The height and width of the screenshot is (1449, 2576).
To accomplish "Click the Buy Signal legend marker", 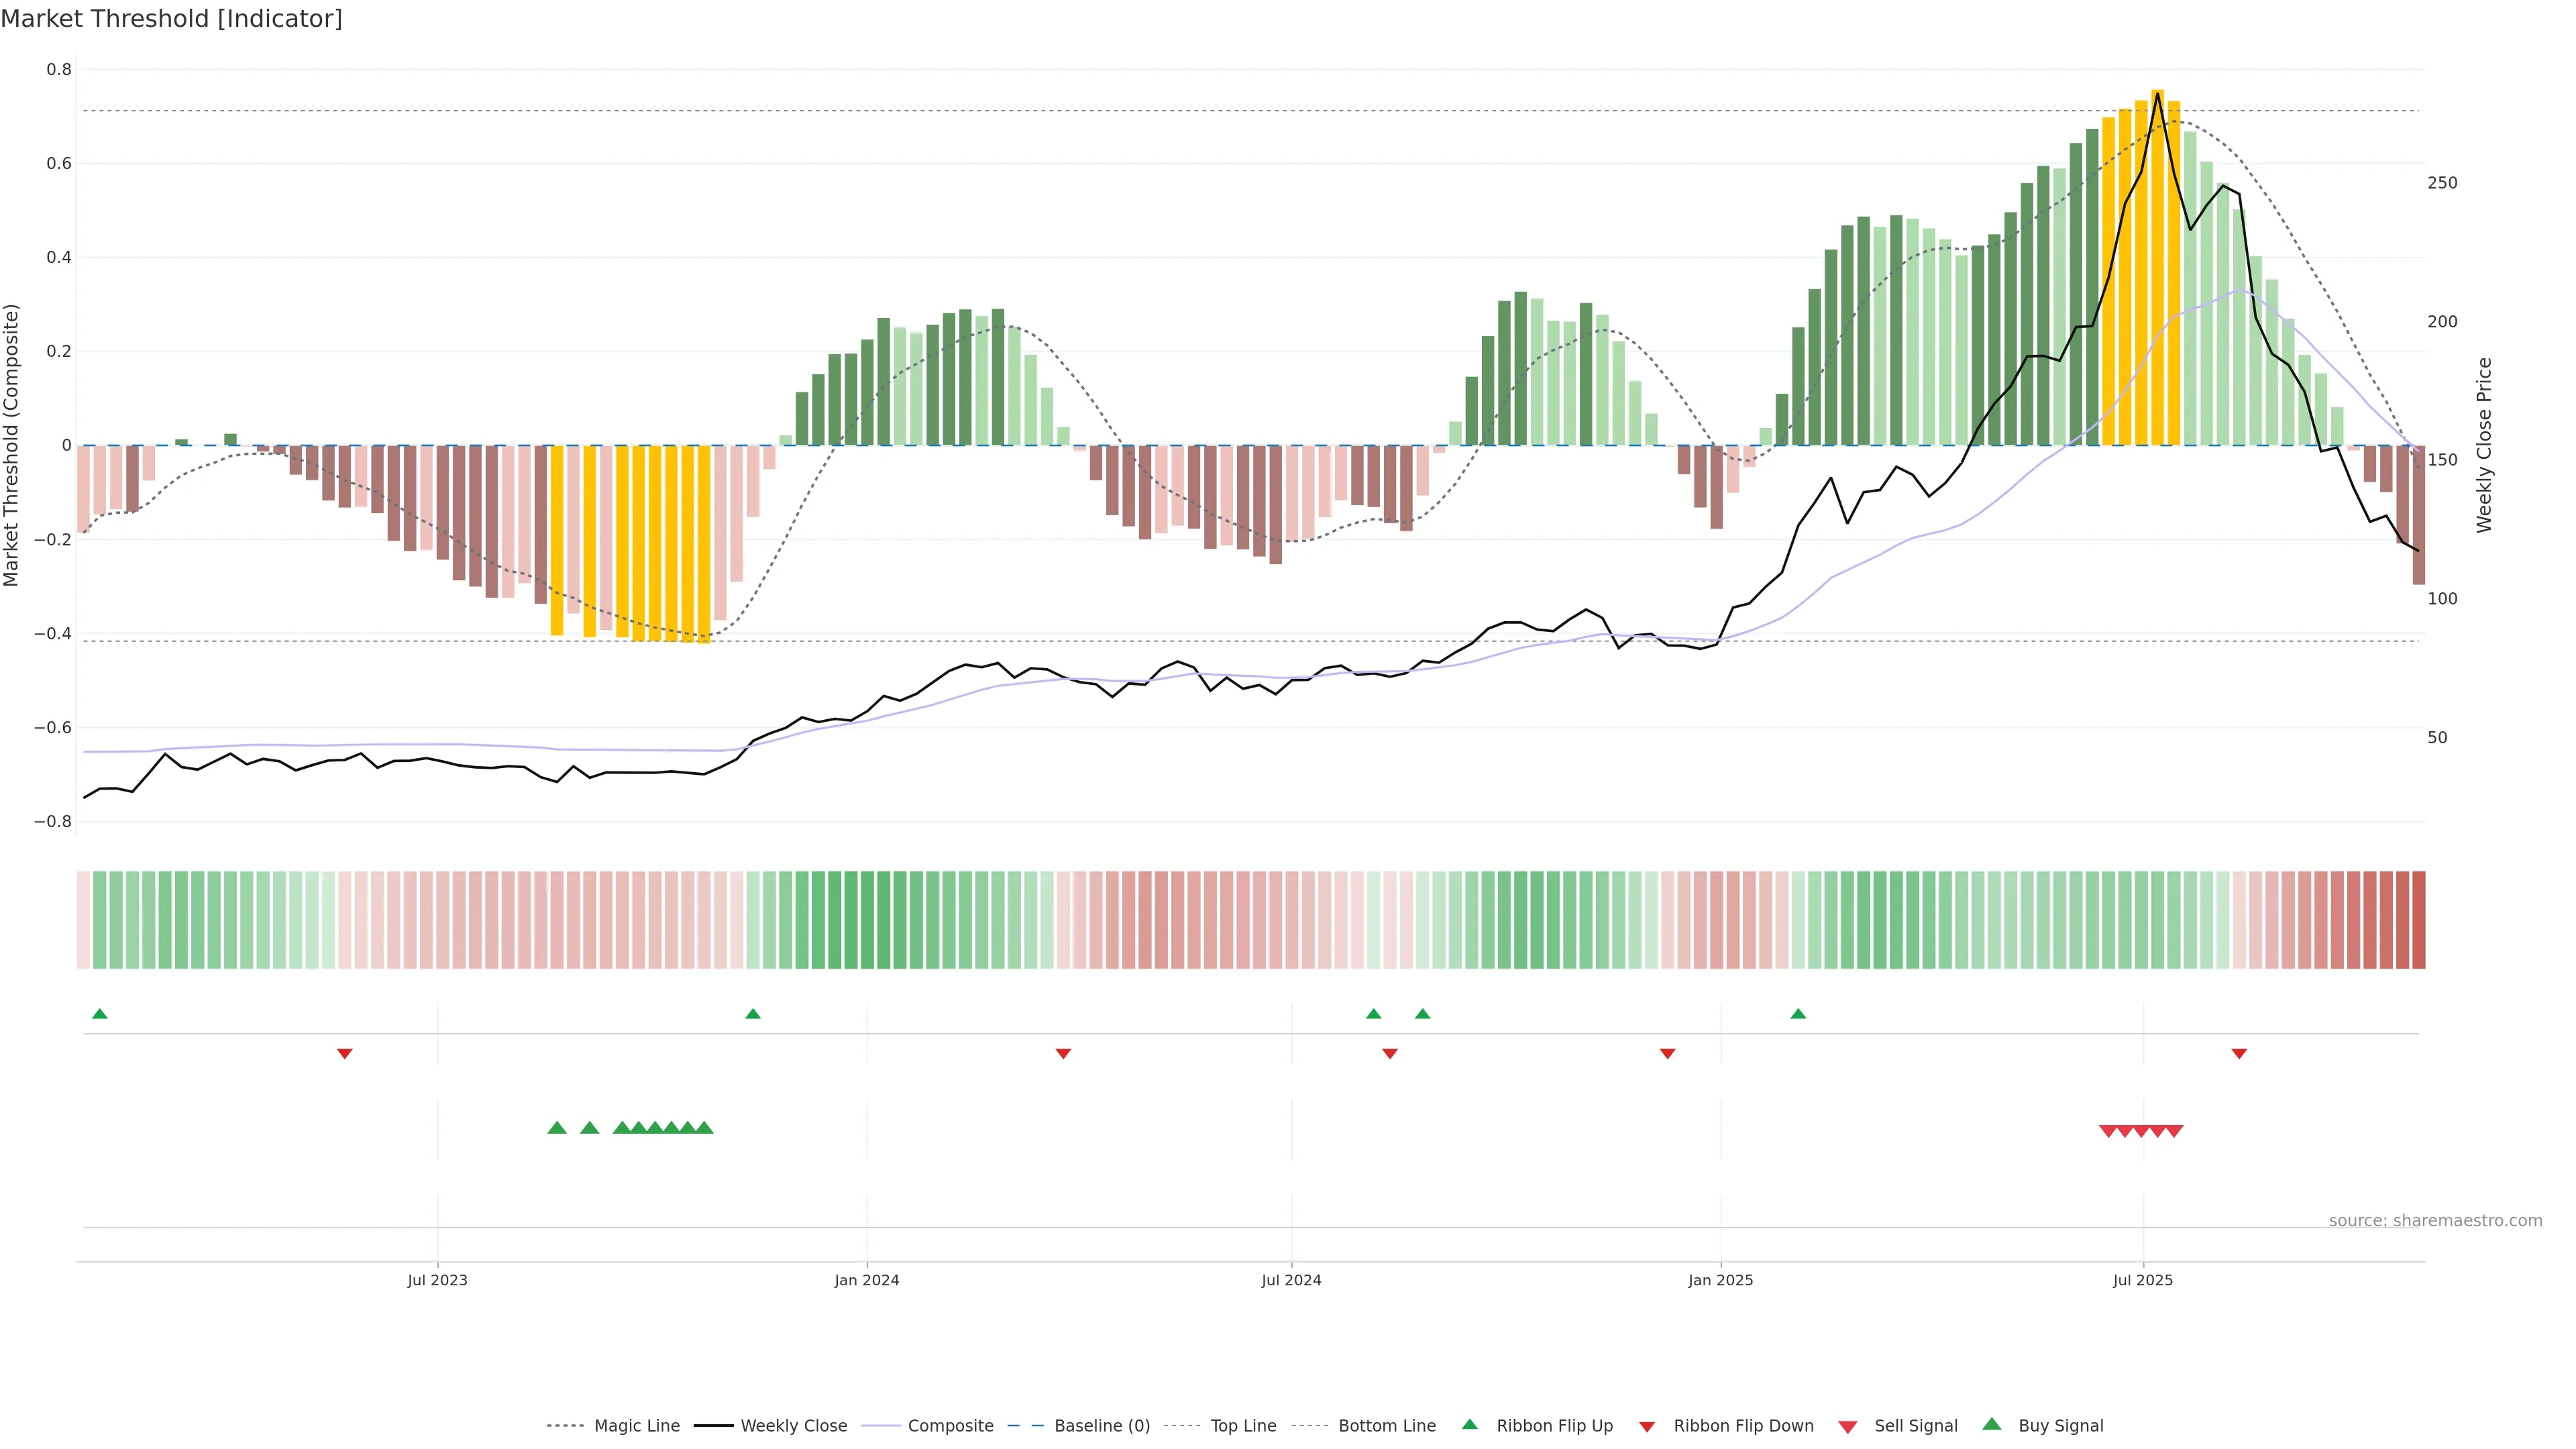I will [x=1992, y=1424].
